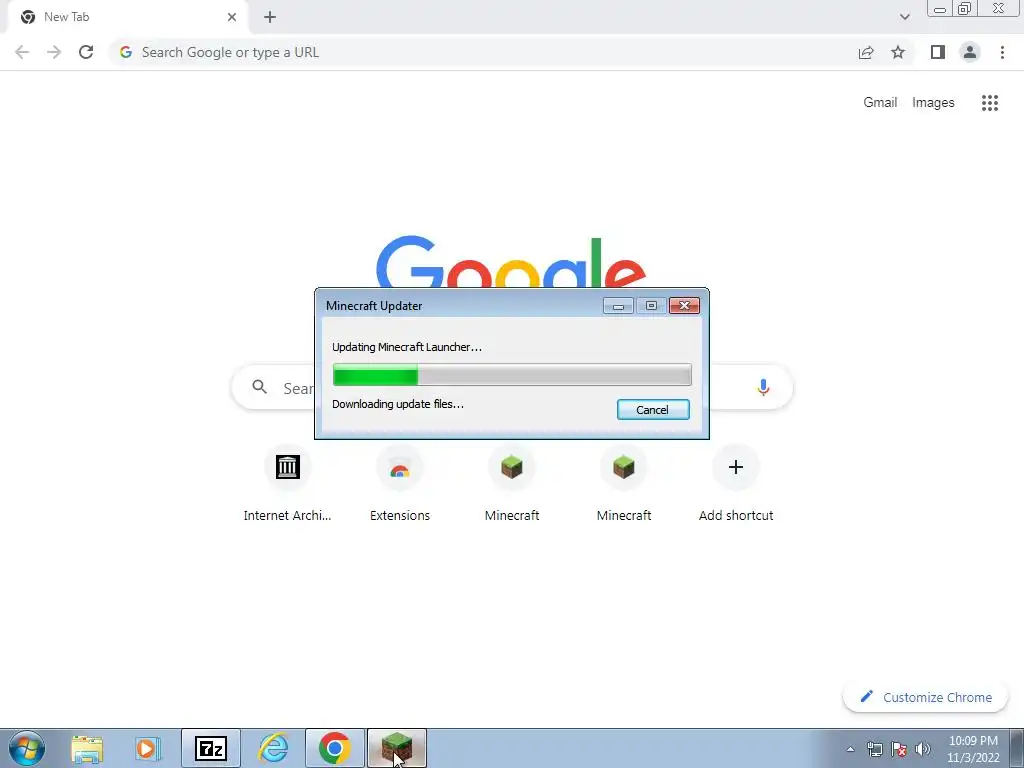Screen dimensions: 1024x768
Task: Open Action Center flag icon
Action: tap(899, 750)
